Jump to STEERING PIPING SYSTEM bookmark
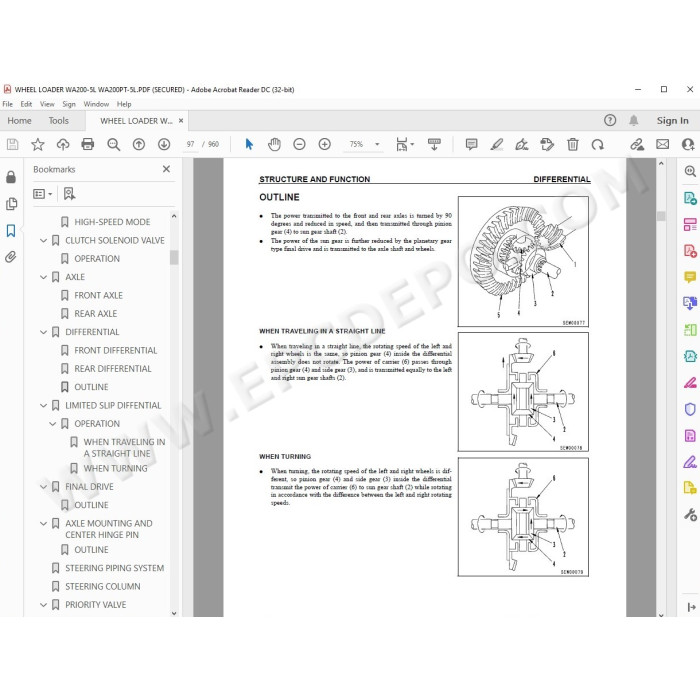This screenshot has width=700, height=700. point(114,568)
